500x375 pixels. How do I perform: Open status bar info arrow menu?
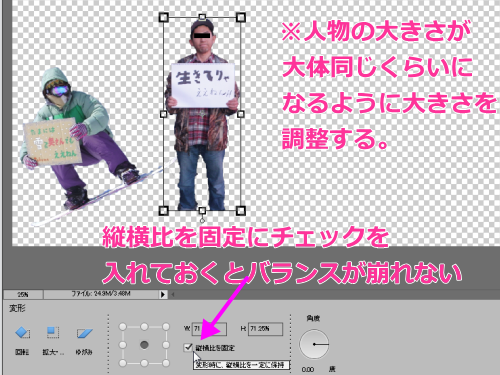point(163,294)
